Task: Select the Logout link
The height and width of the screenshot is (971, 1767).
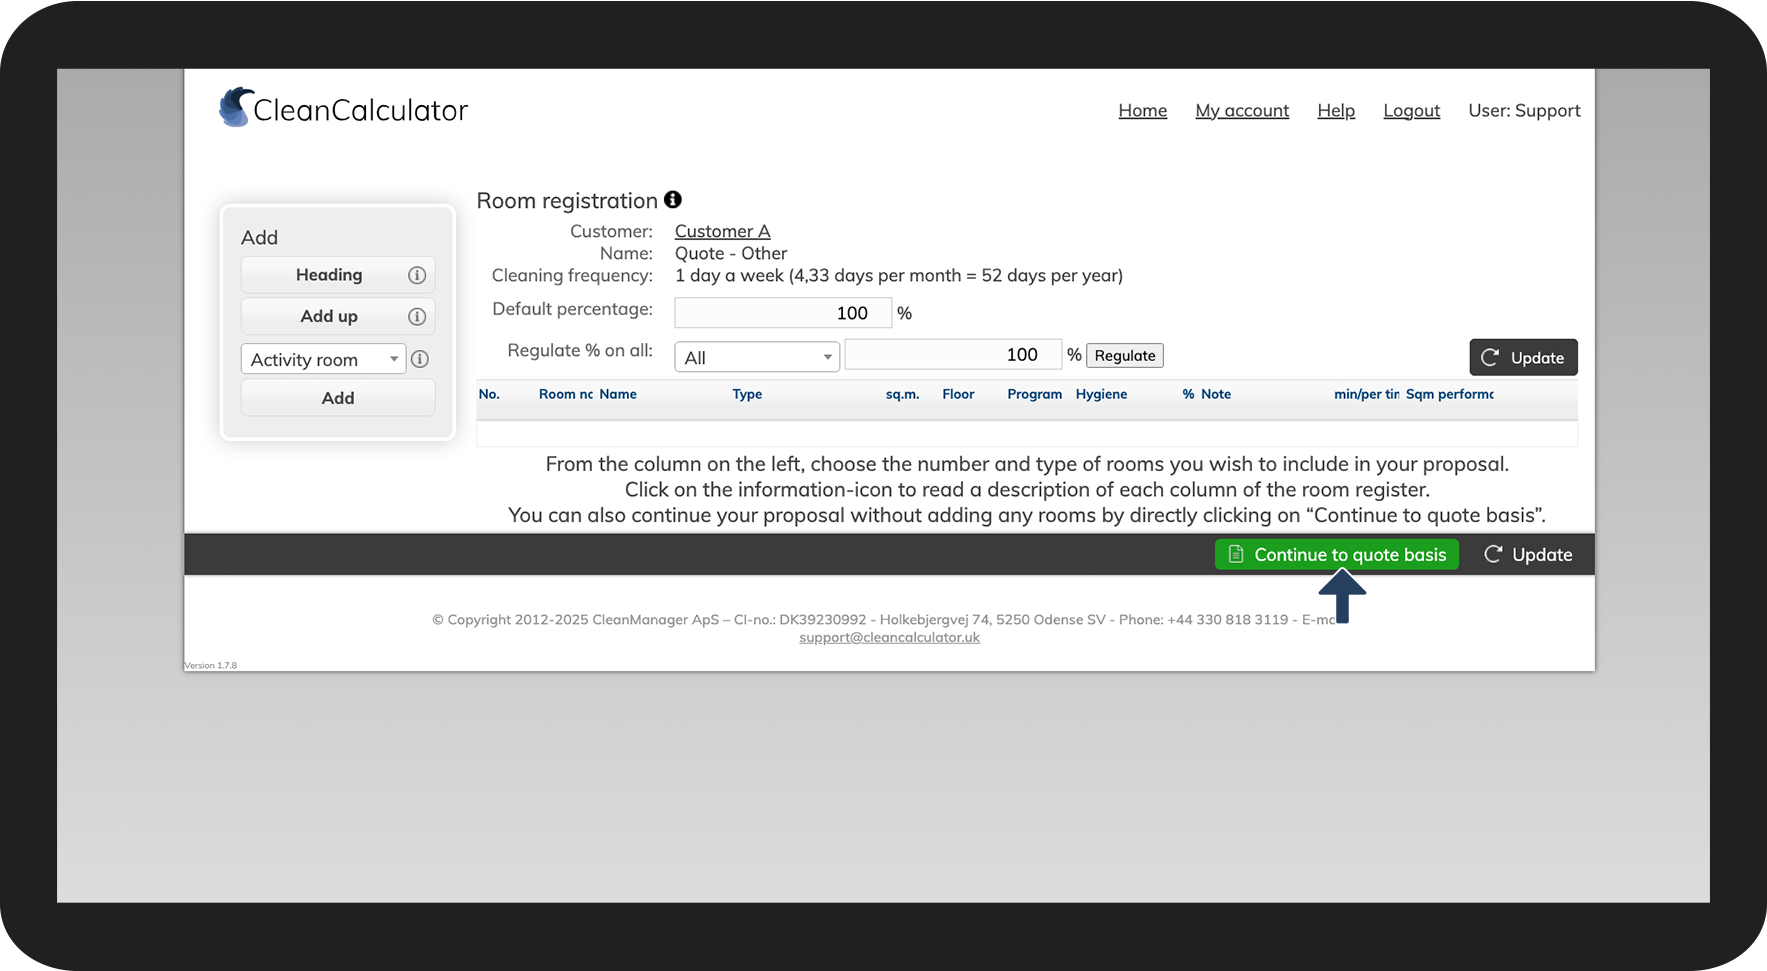Action: click(1411, 111)
